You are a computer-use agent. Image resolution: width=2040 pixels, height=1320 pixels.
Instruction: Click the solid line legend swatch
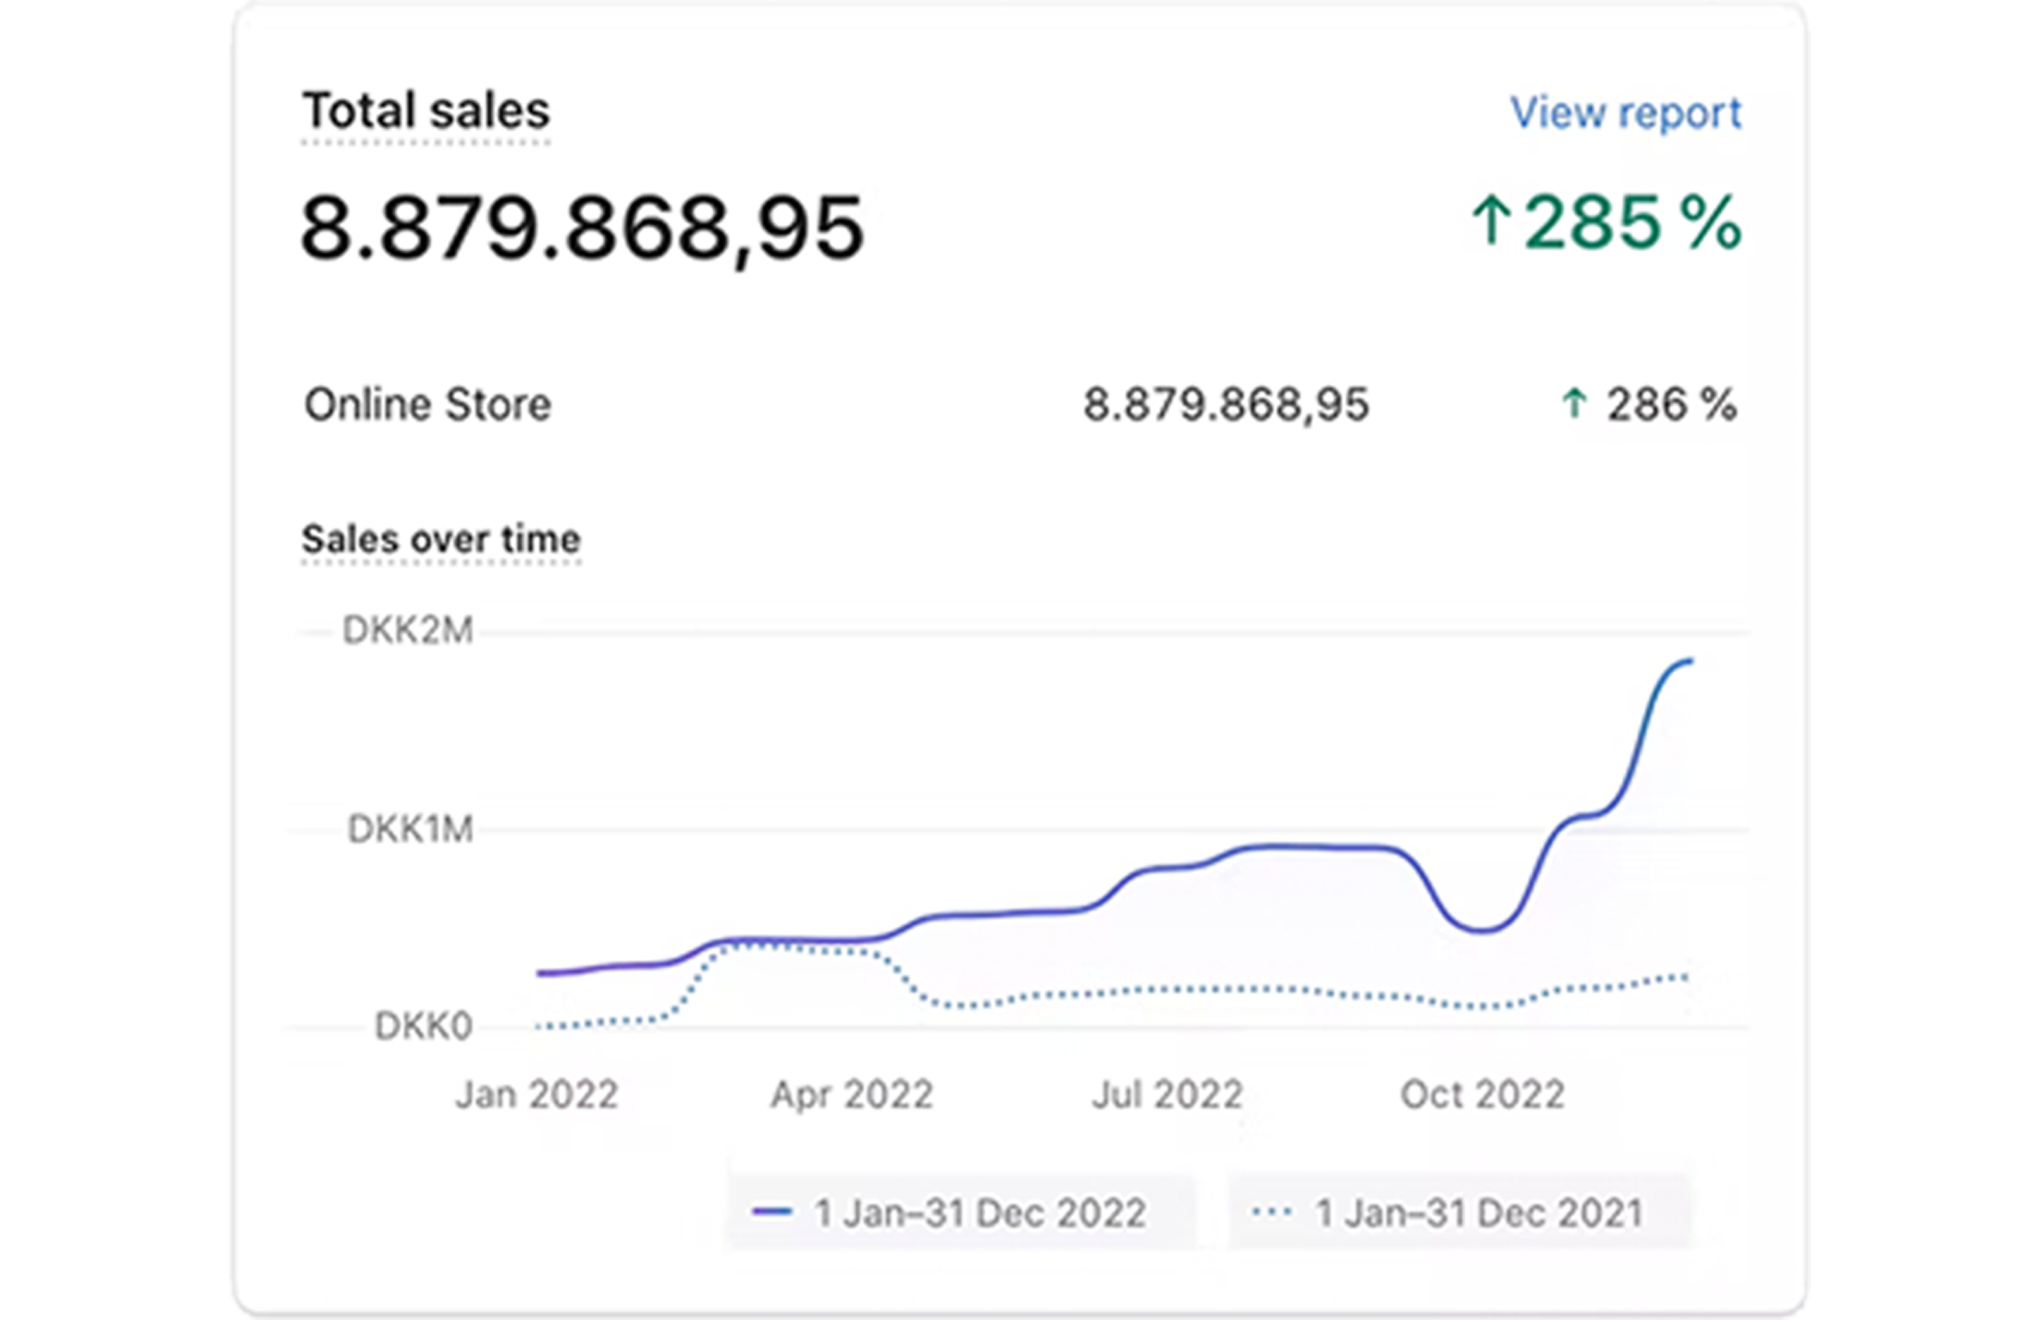coord(773,1212)
